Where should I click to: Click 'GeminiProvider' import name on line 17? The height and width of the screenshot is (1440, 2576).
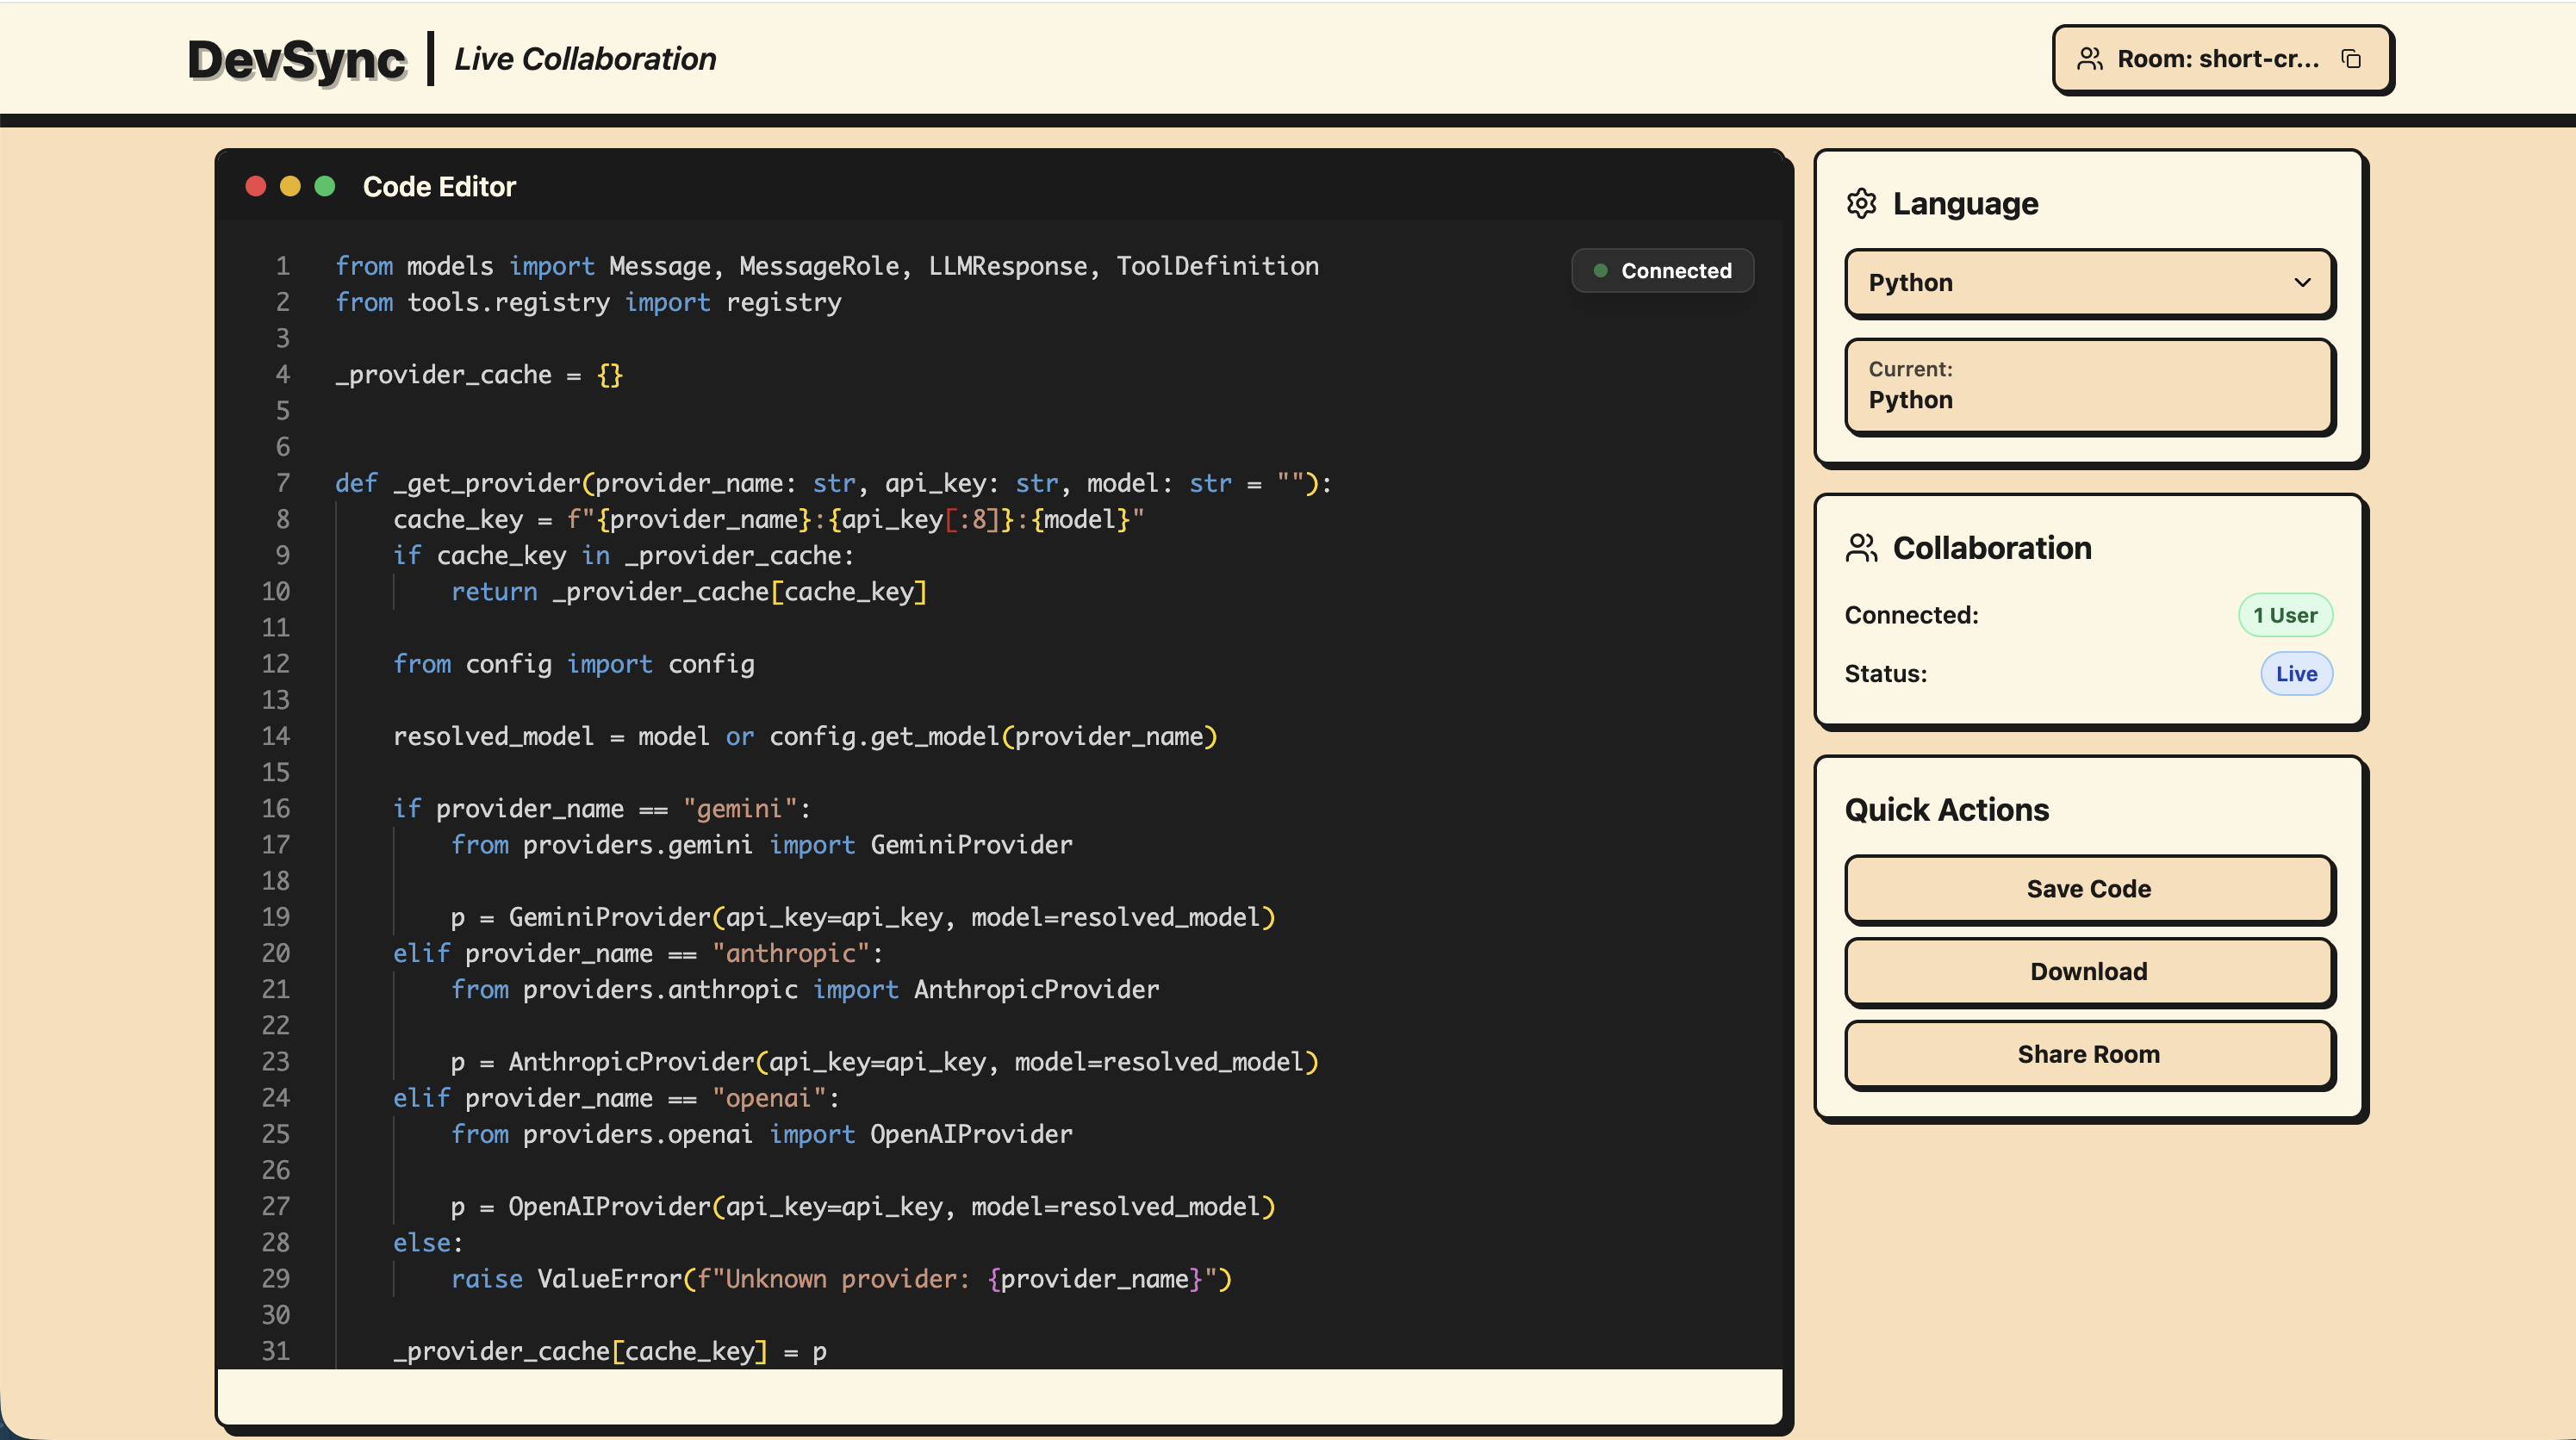pos(971,846)
